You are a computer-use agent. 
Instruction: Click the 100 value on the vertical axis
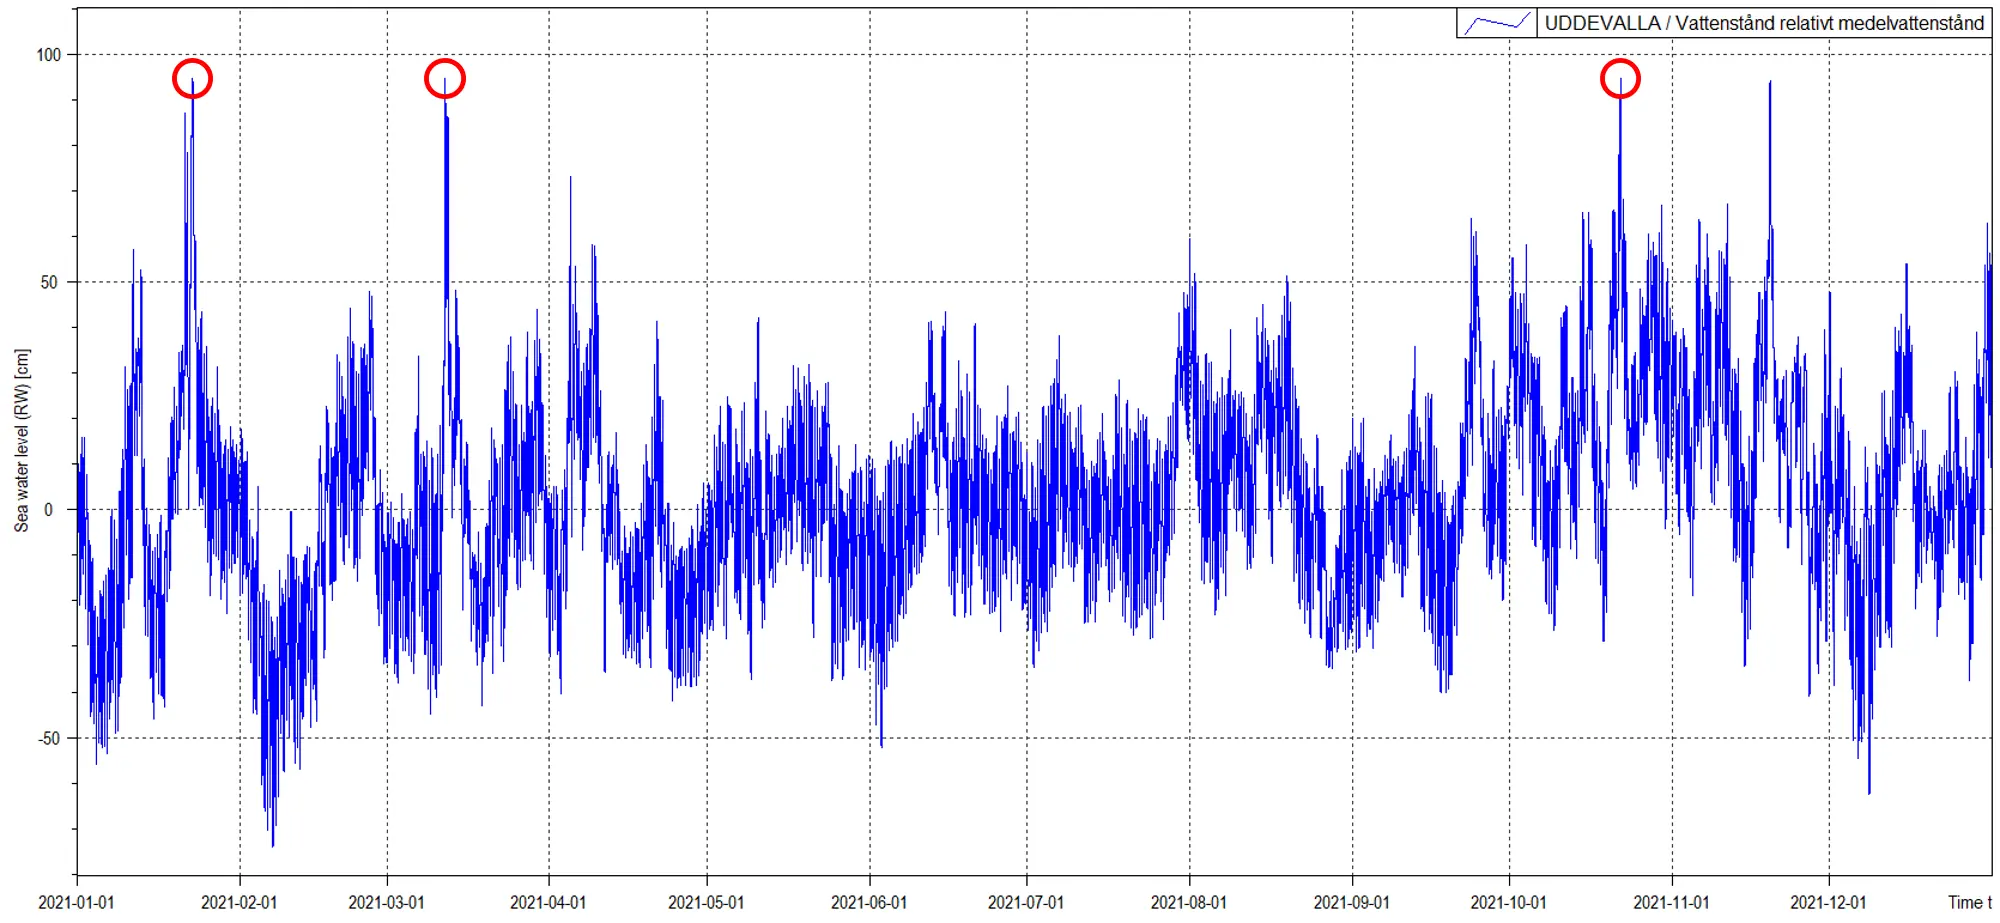pos(49,55)
